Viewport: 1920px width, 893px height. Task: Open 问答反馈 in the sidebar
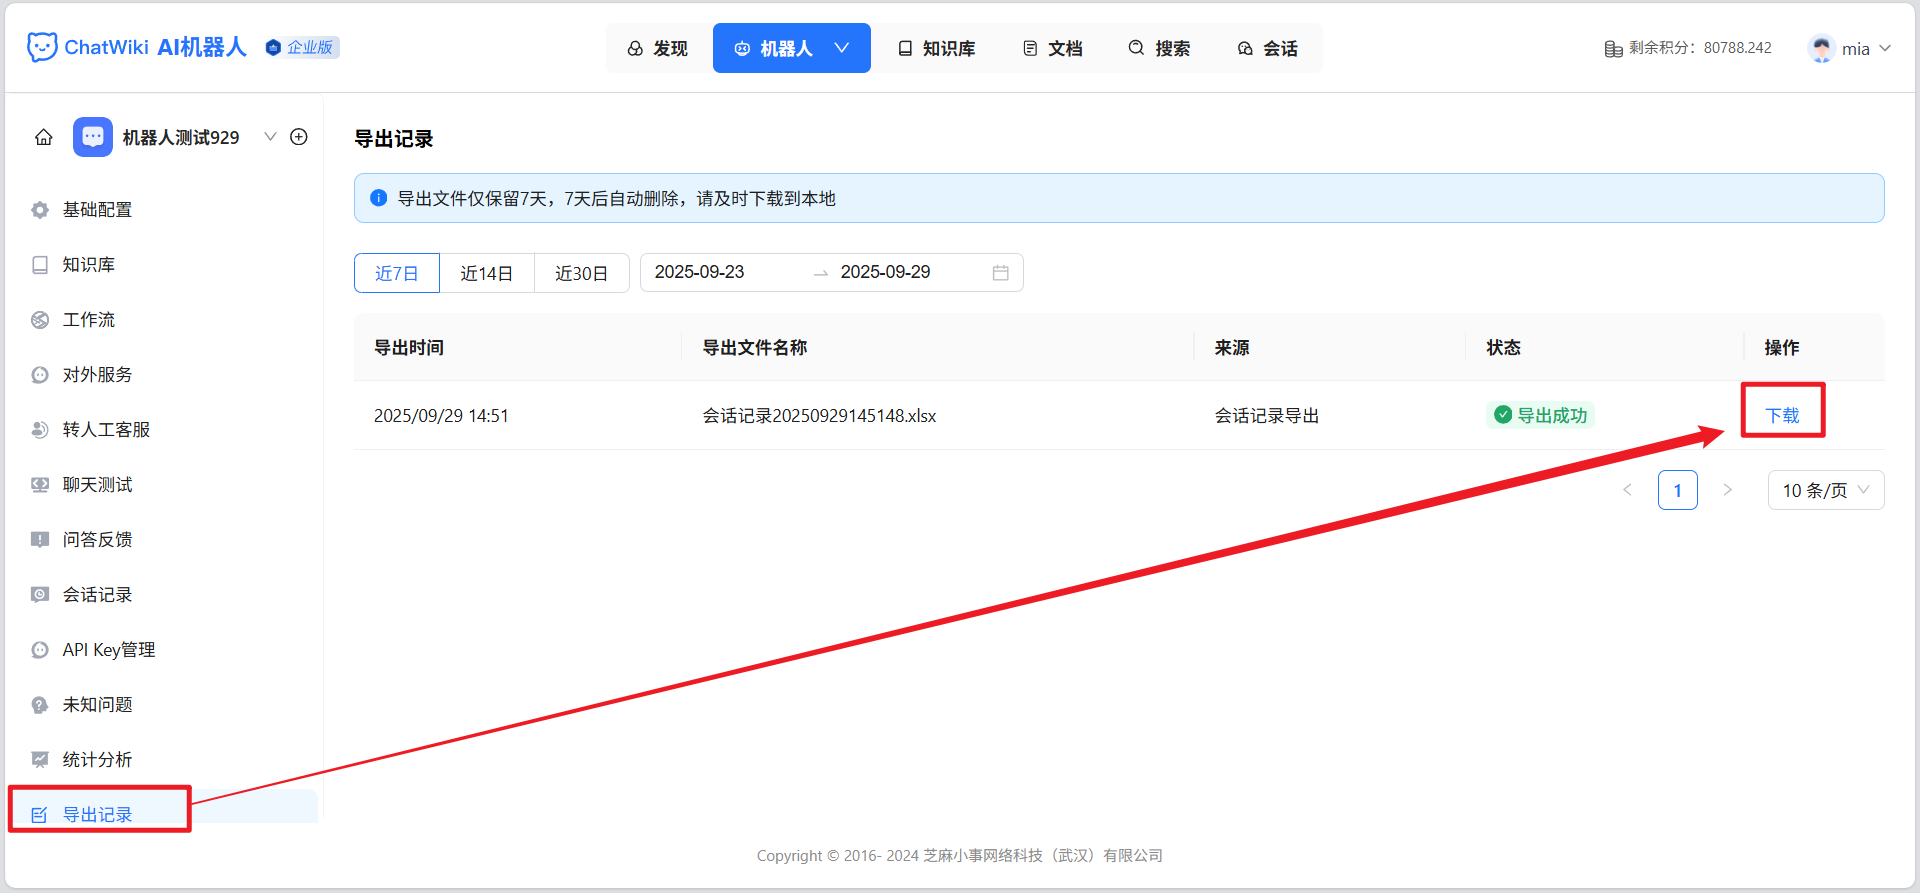coord(163,540)
